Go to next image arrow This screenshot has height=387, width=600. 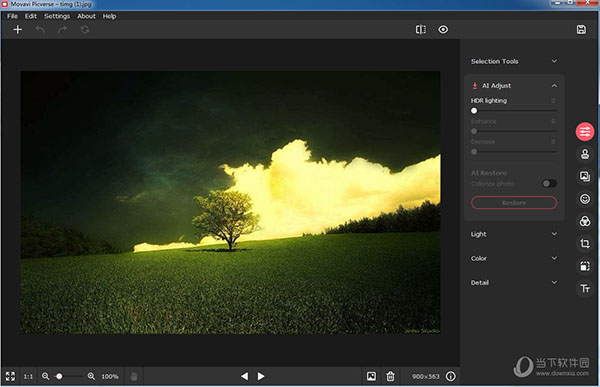pos(261,376)
